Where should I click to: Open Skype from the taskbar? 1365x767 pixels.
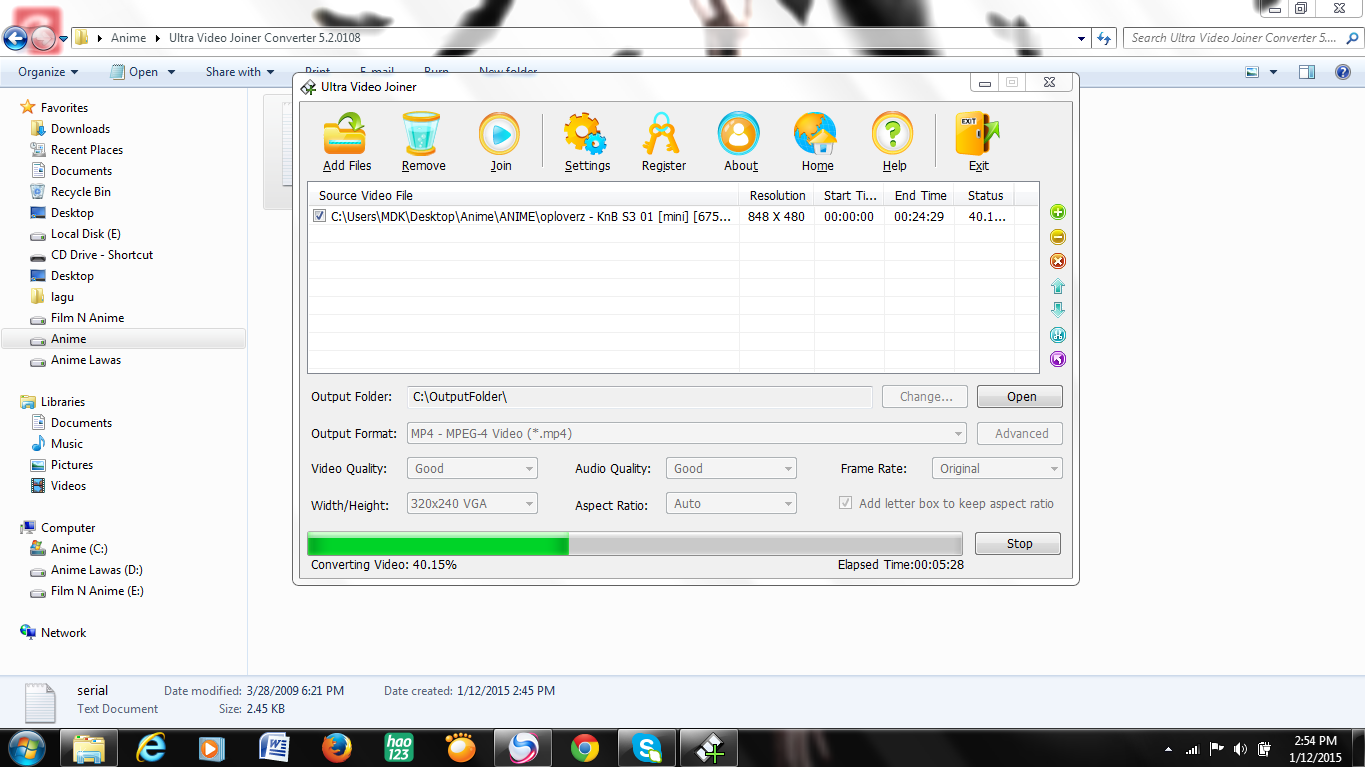[x=647, y=748]
